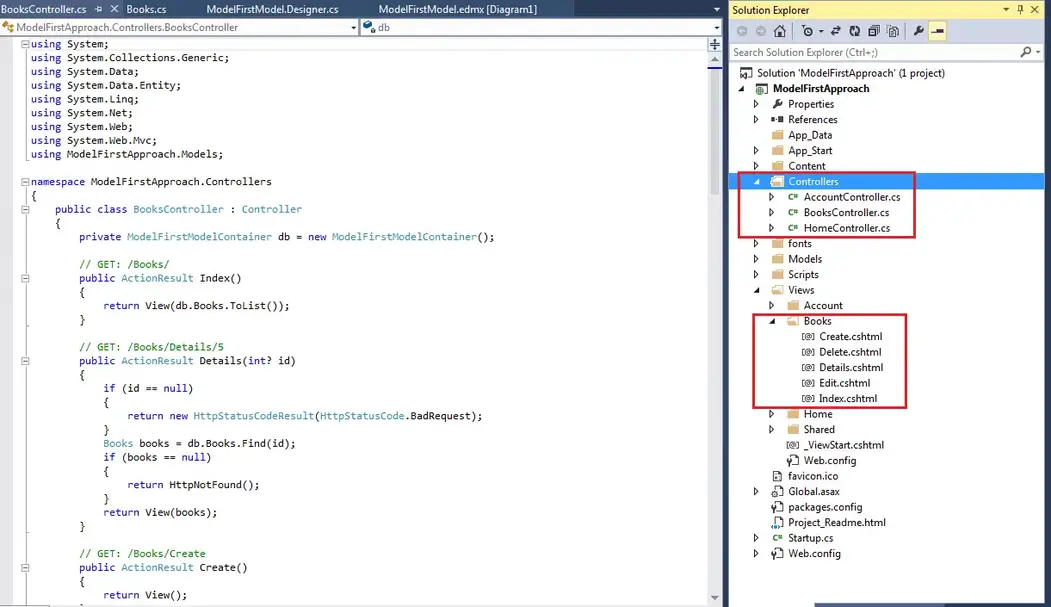The image size is (1051, 607).
Task: Close the BooksController.cs tab
Action: [x=114, y=9]
